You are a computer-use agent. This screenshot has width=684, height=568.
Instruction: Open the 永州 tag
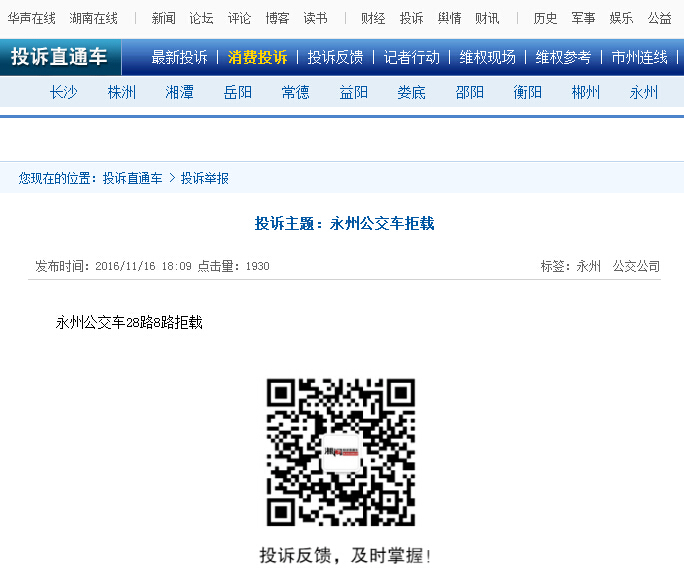pyautogui.click(x=588, y=266)
